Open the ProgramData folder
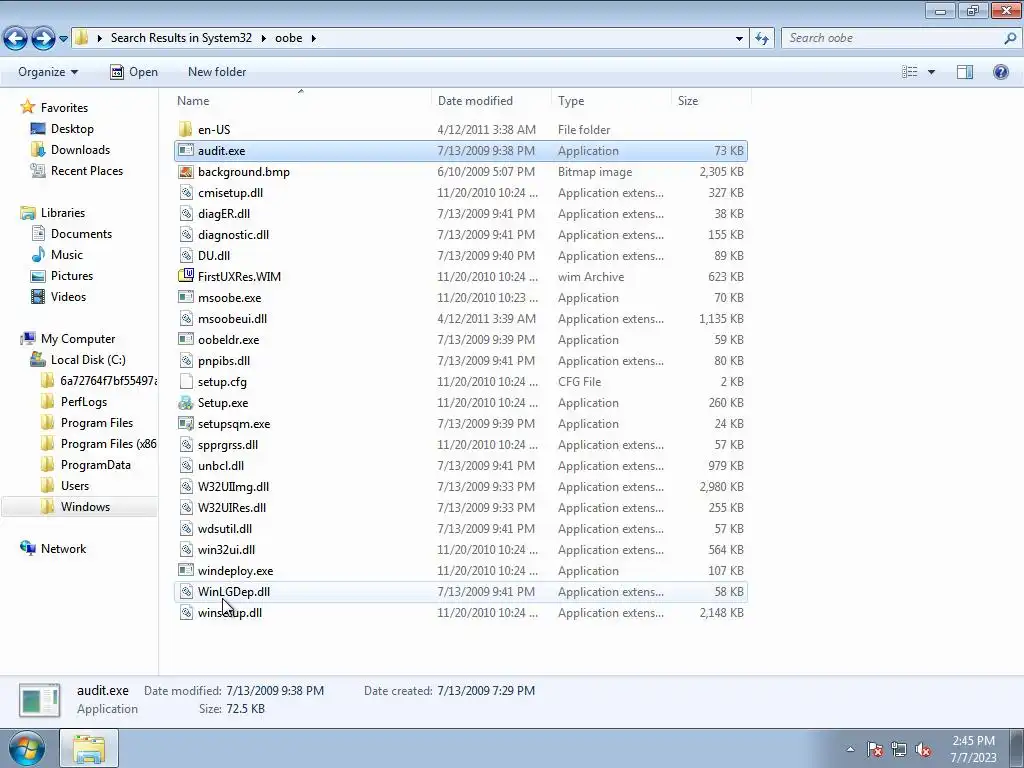This screenshot has height=768, width=1024. (x=95, y=465)
